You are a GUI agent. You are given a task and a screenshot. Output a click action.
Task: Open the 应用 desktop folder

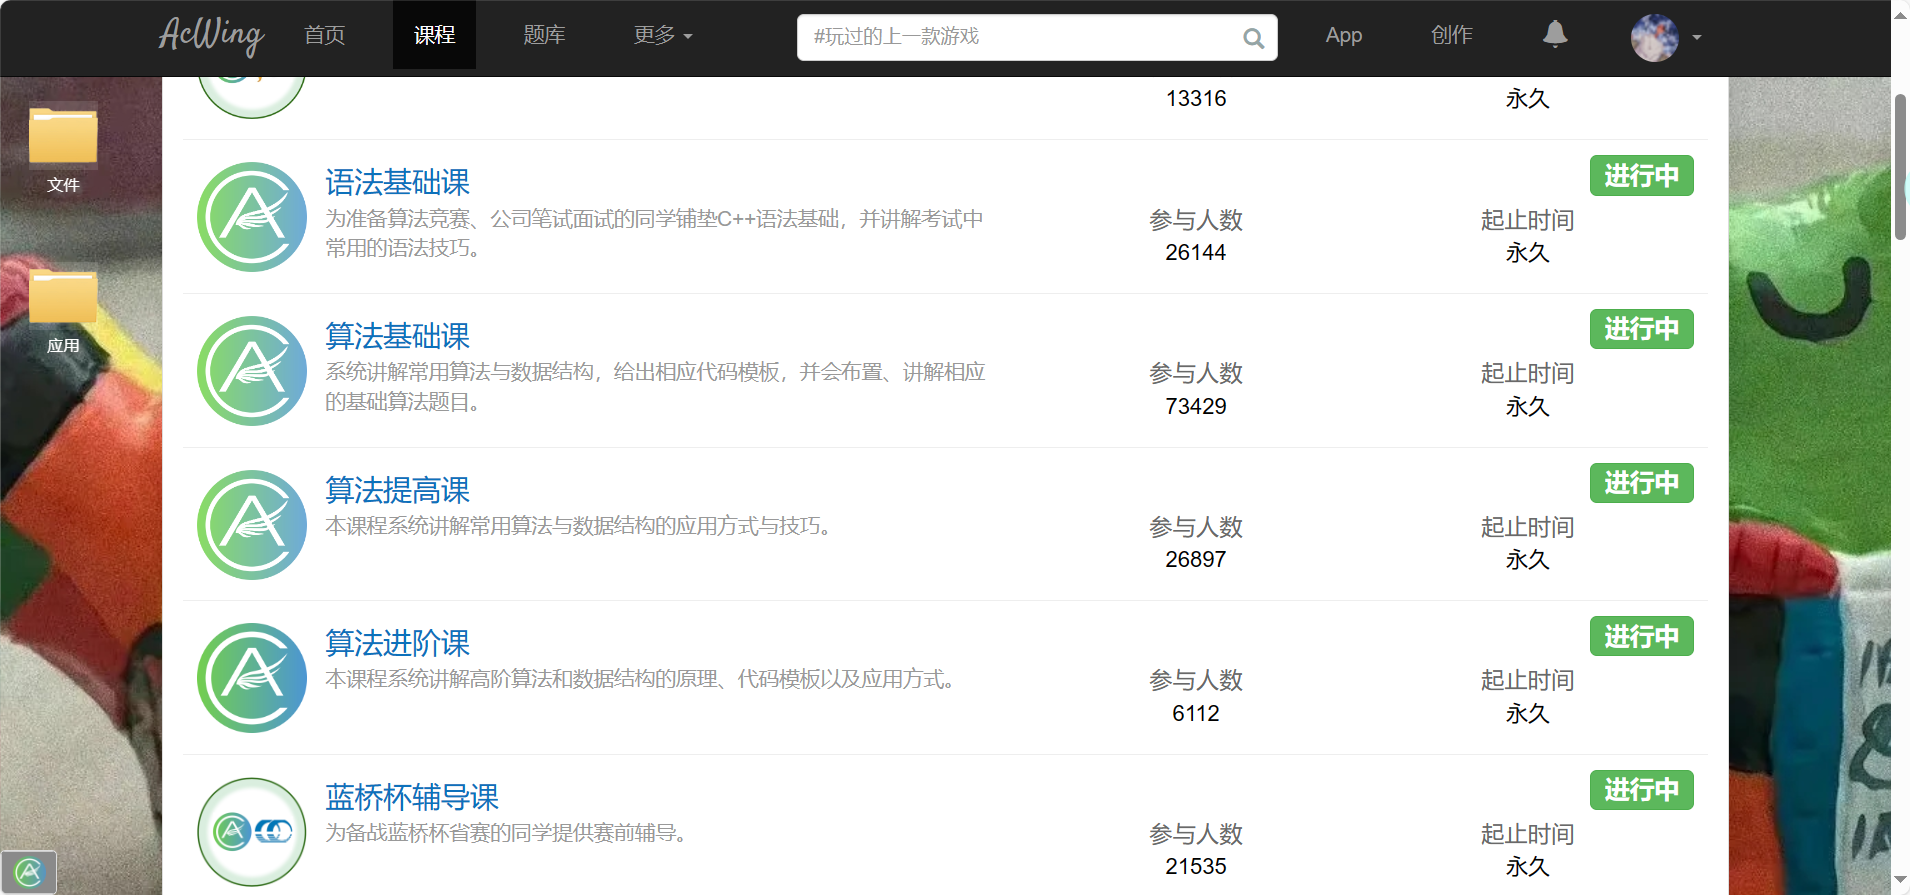(x=63, y=311)
